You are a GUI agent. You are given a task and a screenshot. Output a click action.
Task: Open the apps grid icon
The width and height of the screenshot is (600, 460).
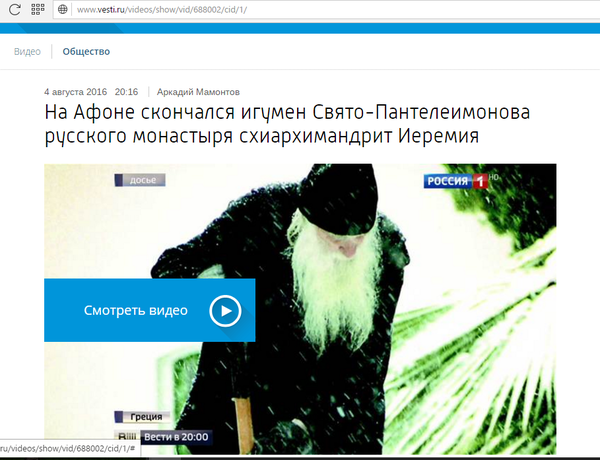(38, 9)
